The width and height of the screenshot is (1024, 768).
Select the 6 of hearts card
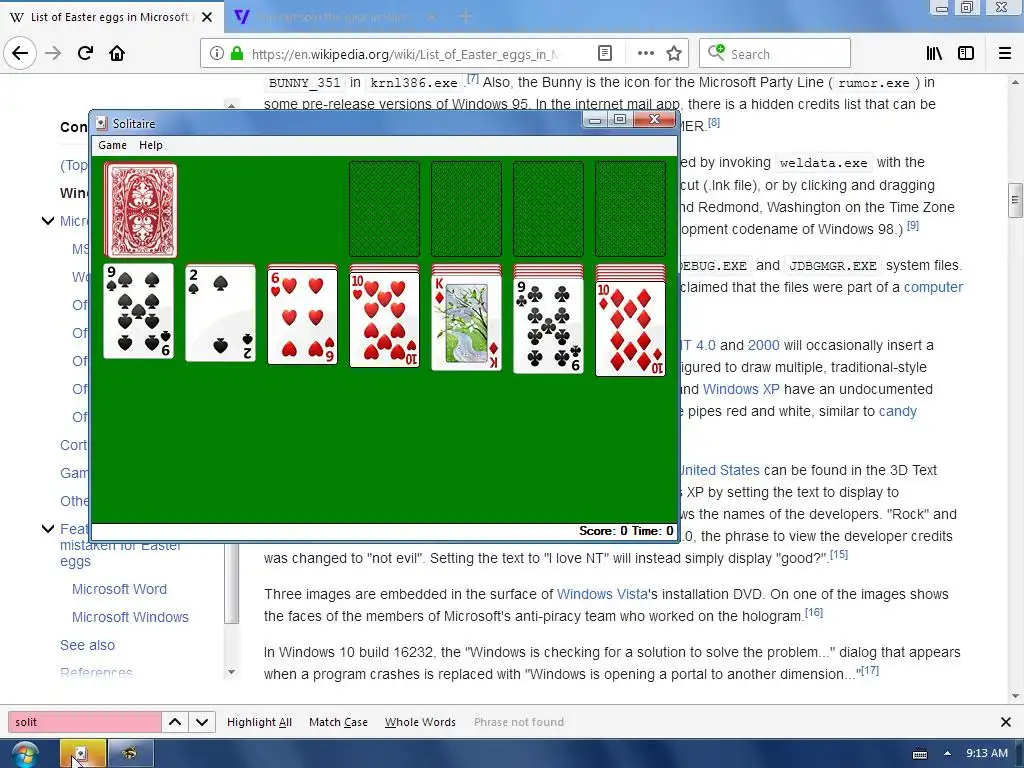[302, 316]
